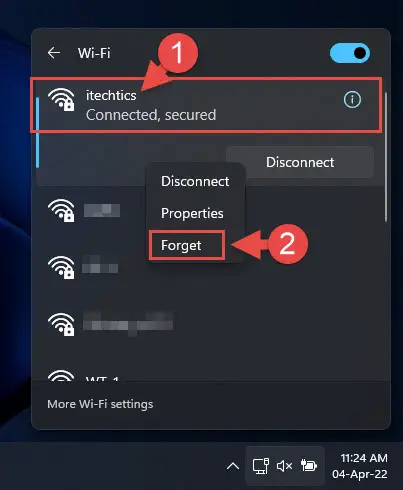Screen dimensions: 403x490
Task: Click the itechtics Wi-Fi signal icon
Action: (x=61, y=100)
